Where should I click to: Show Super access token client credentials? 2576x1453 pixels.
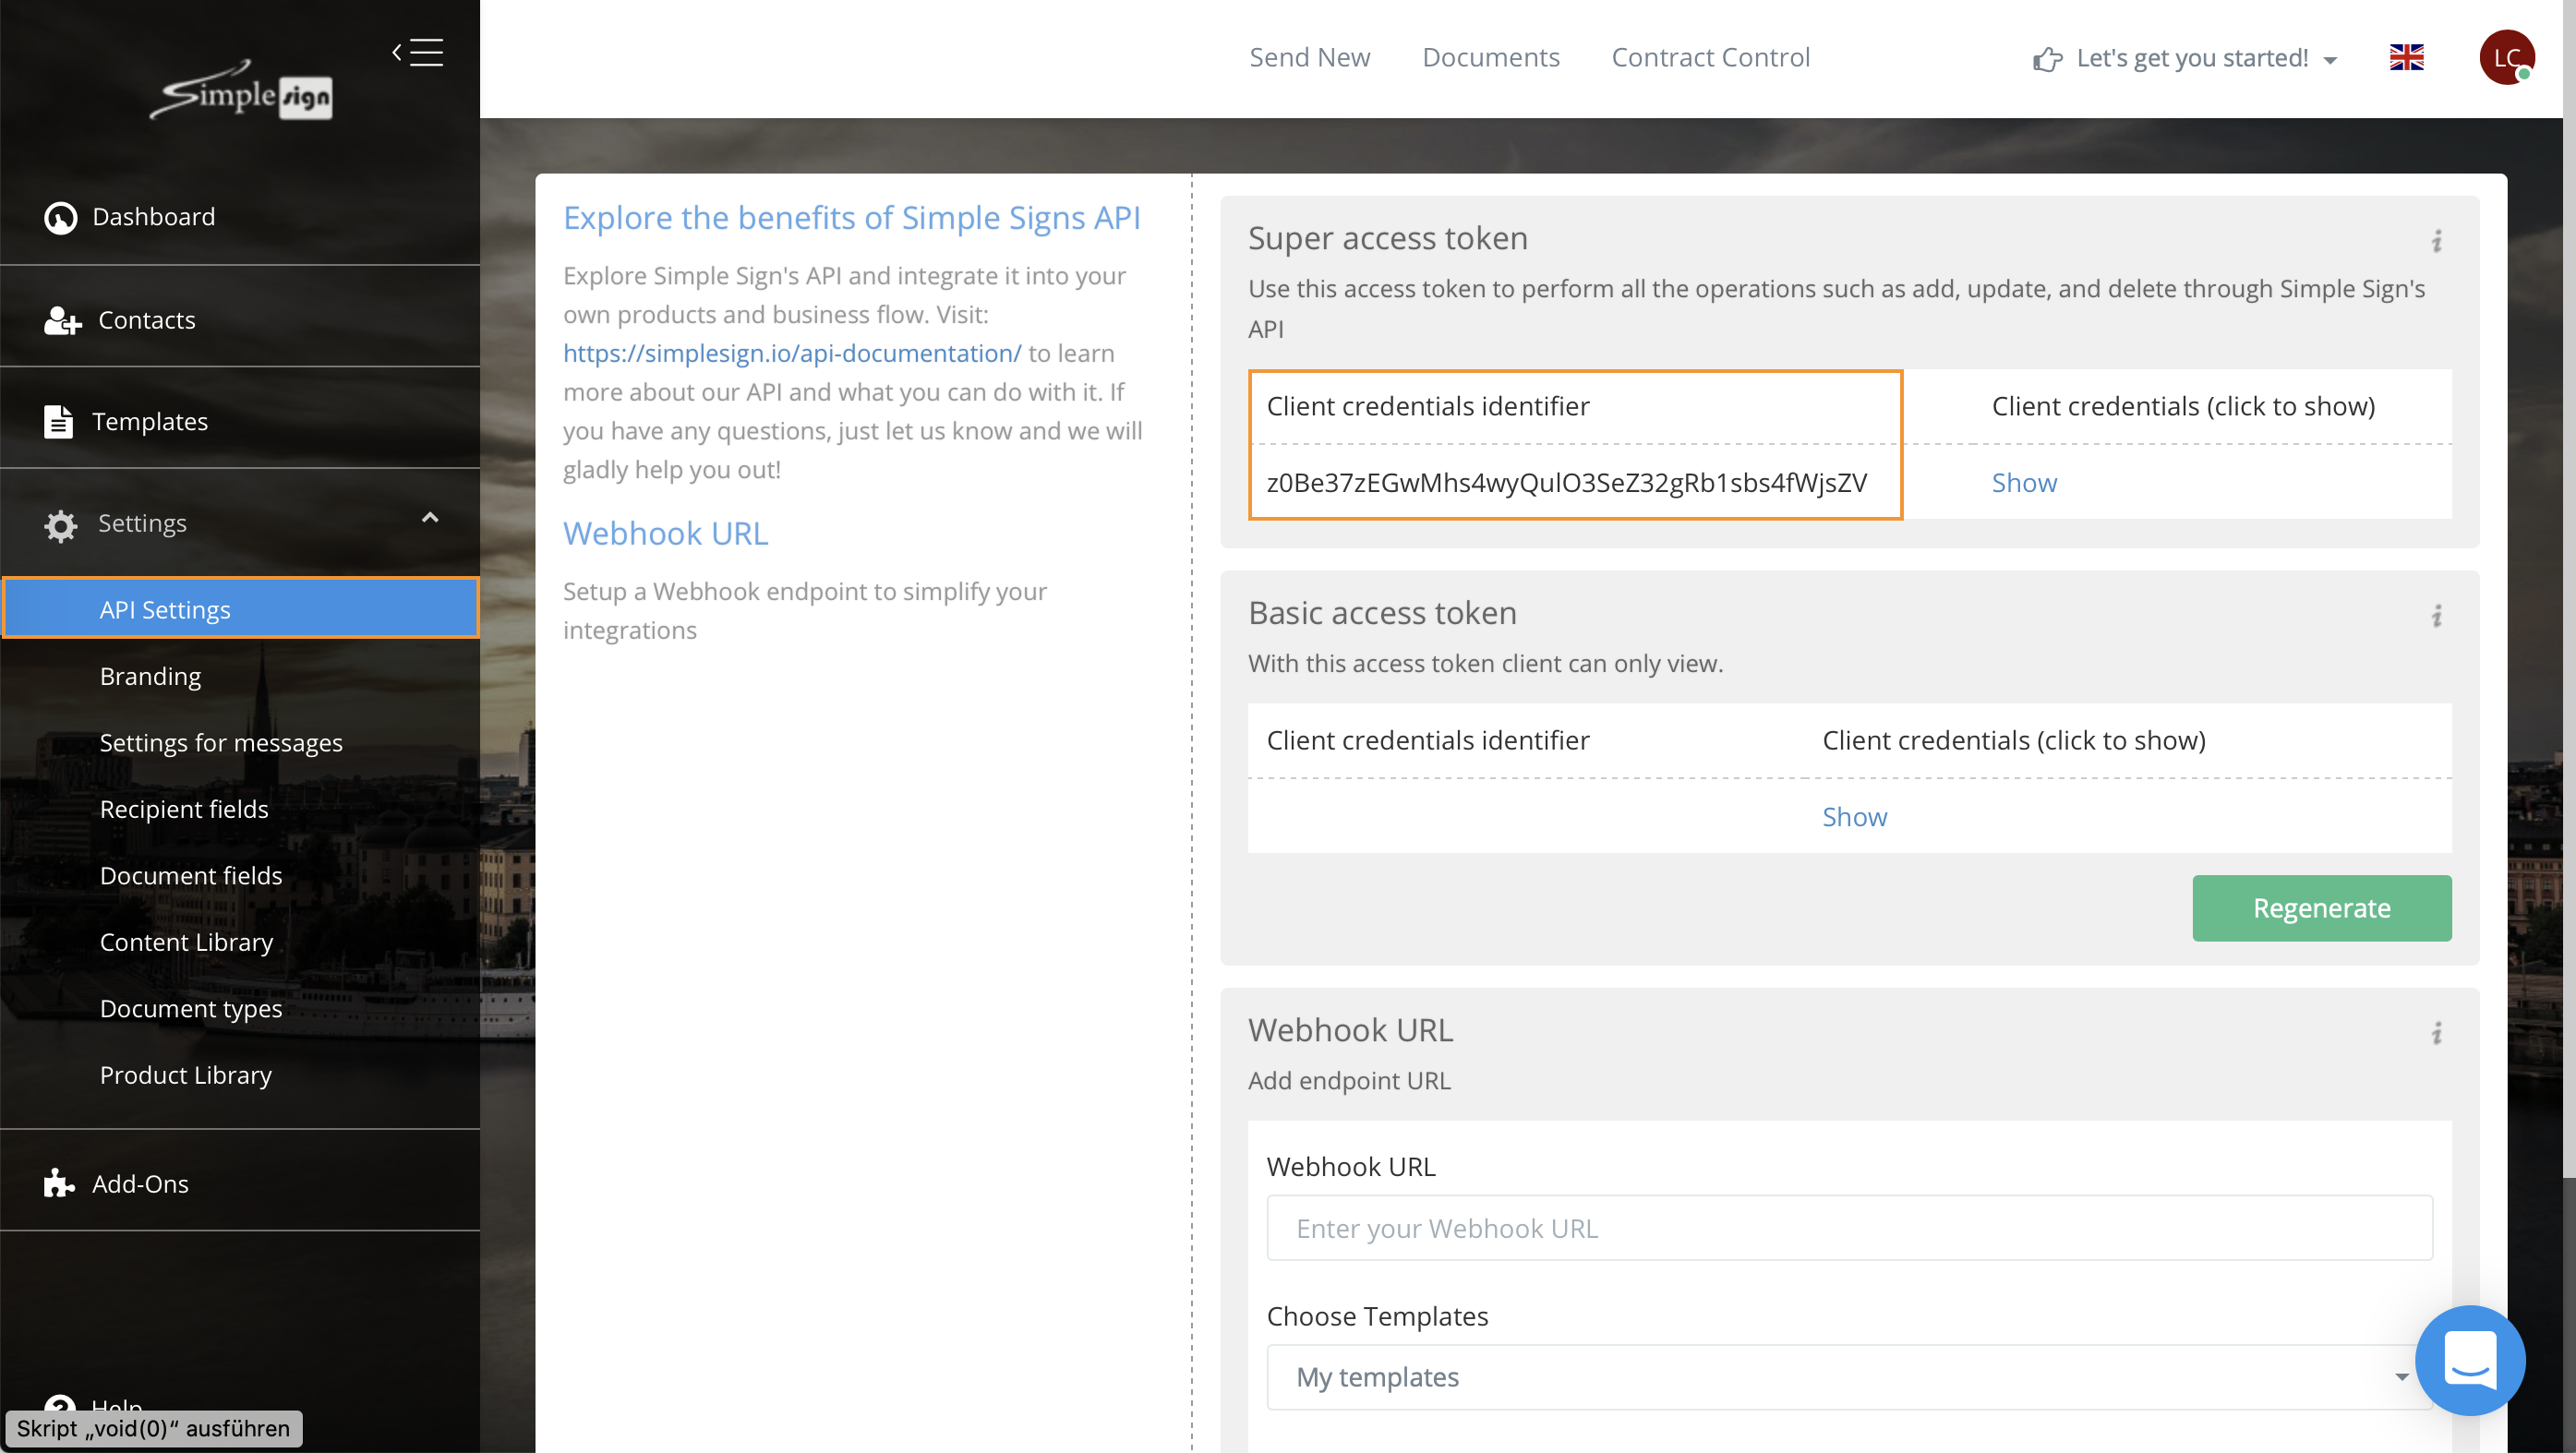point(2024,482)
